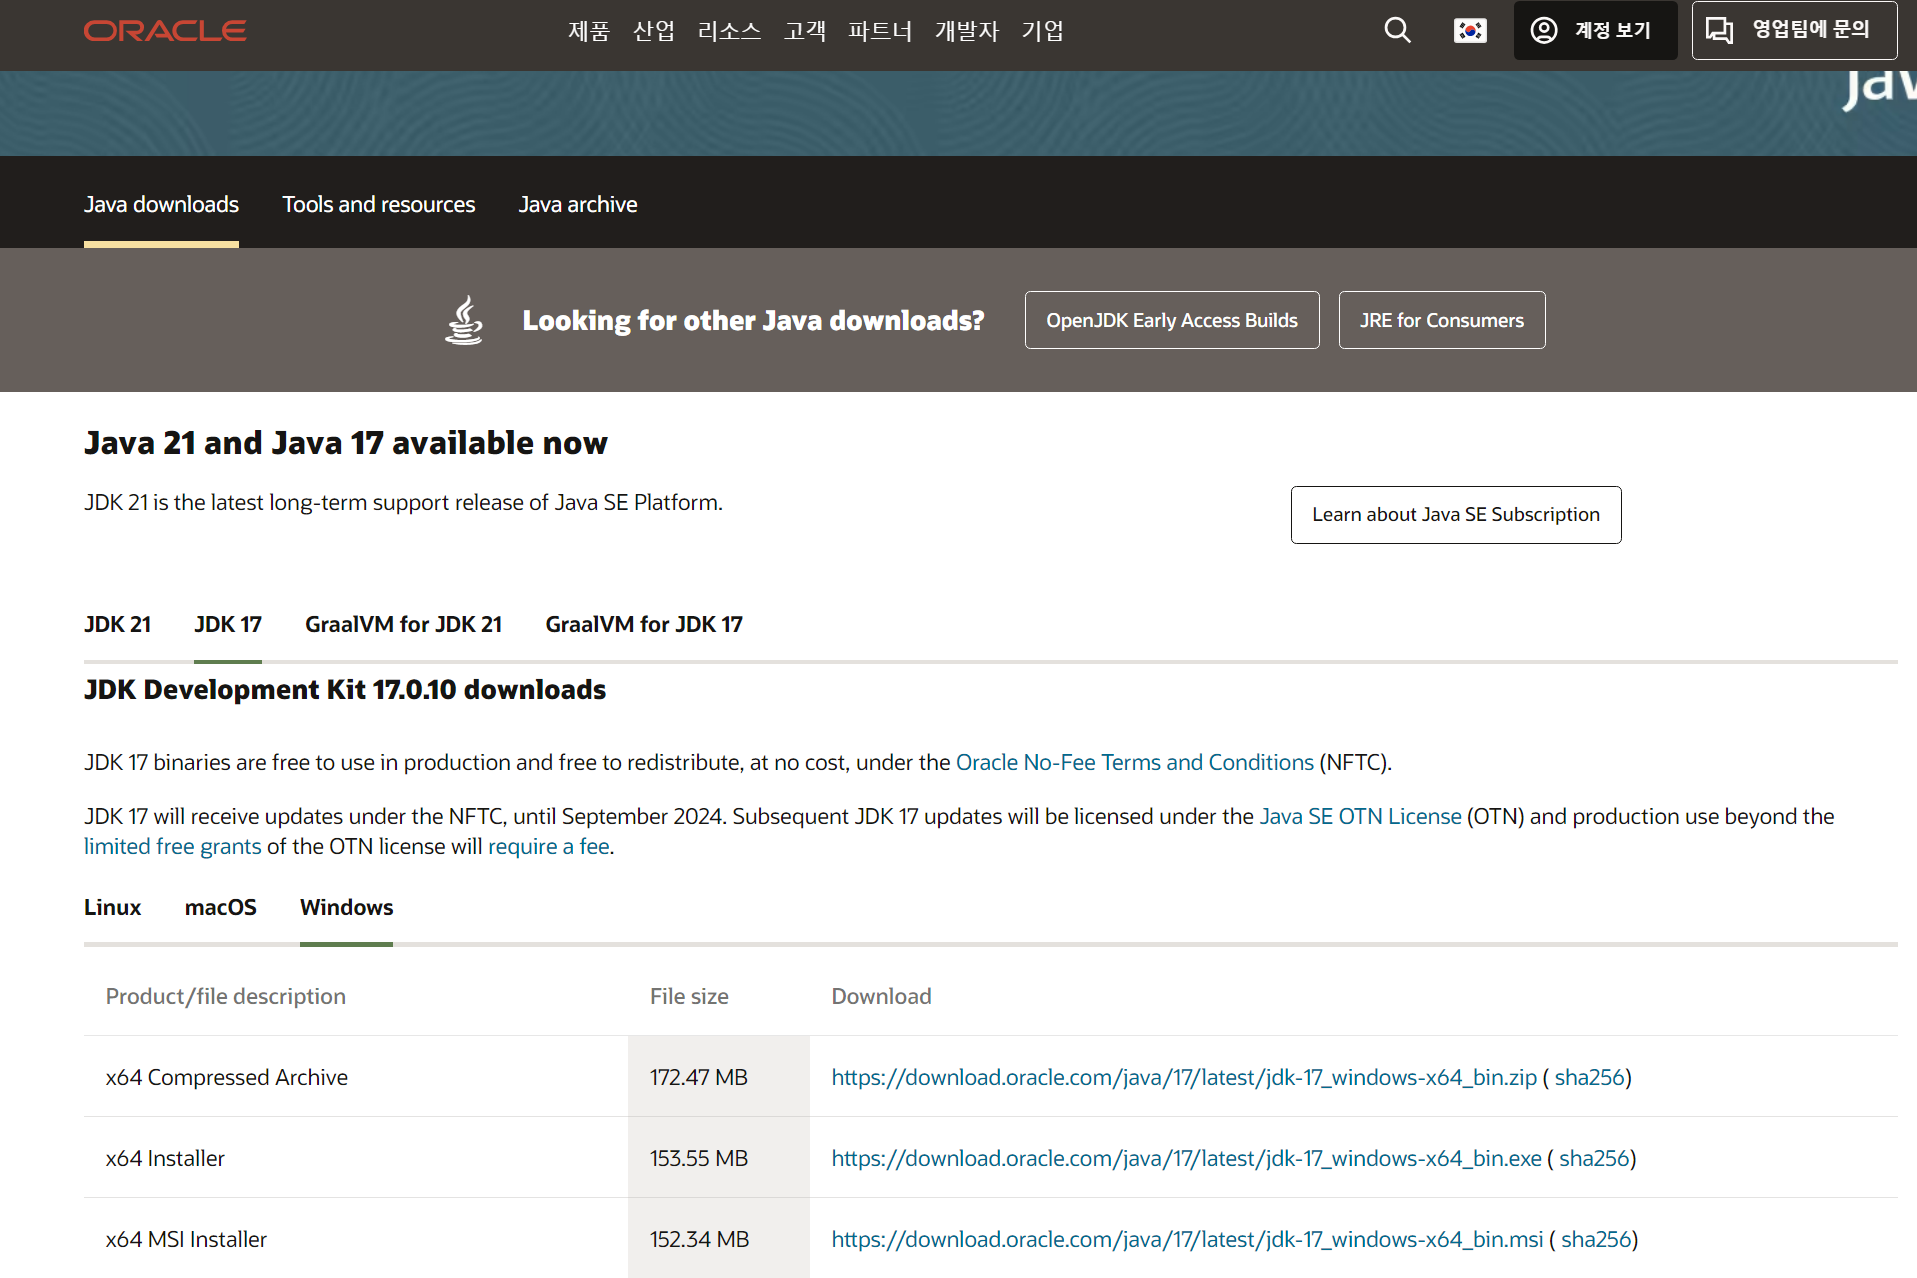Image resolution: width=1917 pixels, height=1278 pixels.
Task: Click x64 Installer row label
Action: click(x=165, y=1158)
